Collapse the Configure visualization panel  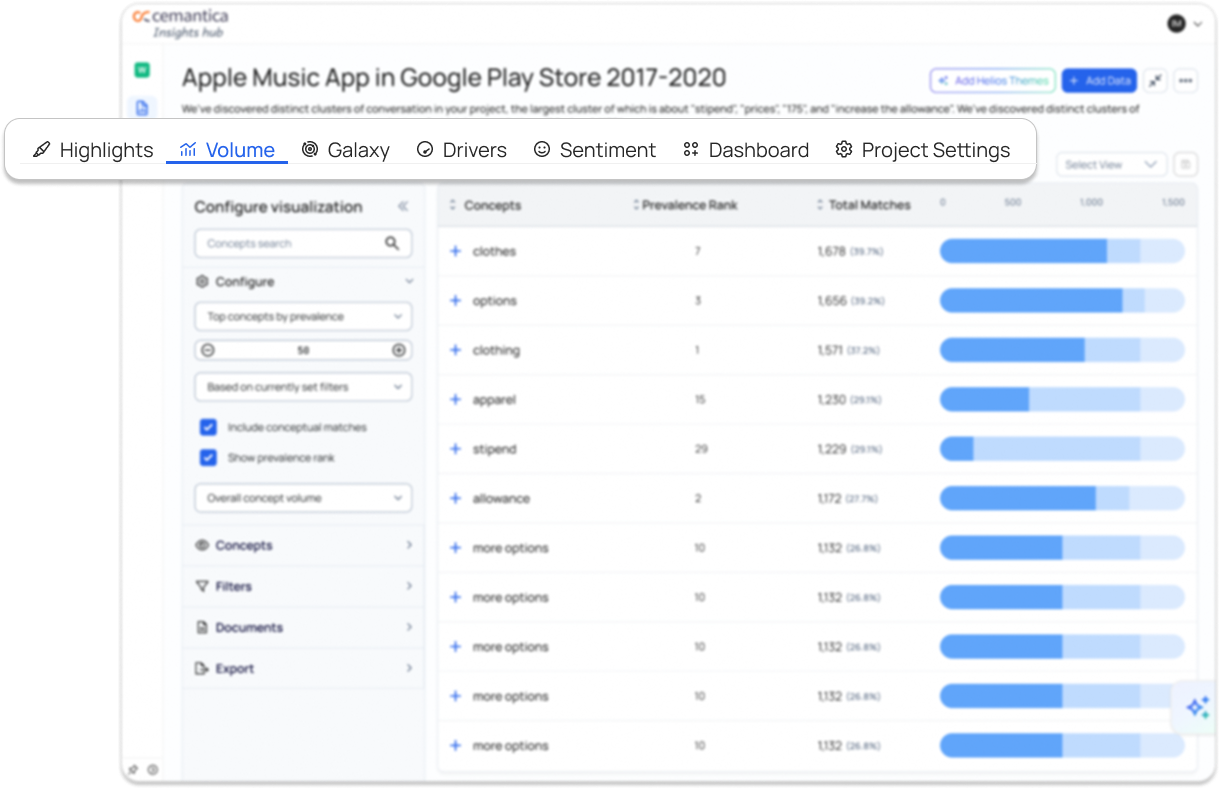[x=403, y=207]
